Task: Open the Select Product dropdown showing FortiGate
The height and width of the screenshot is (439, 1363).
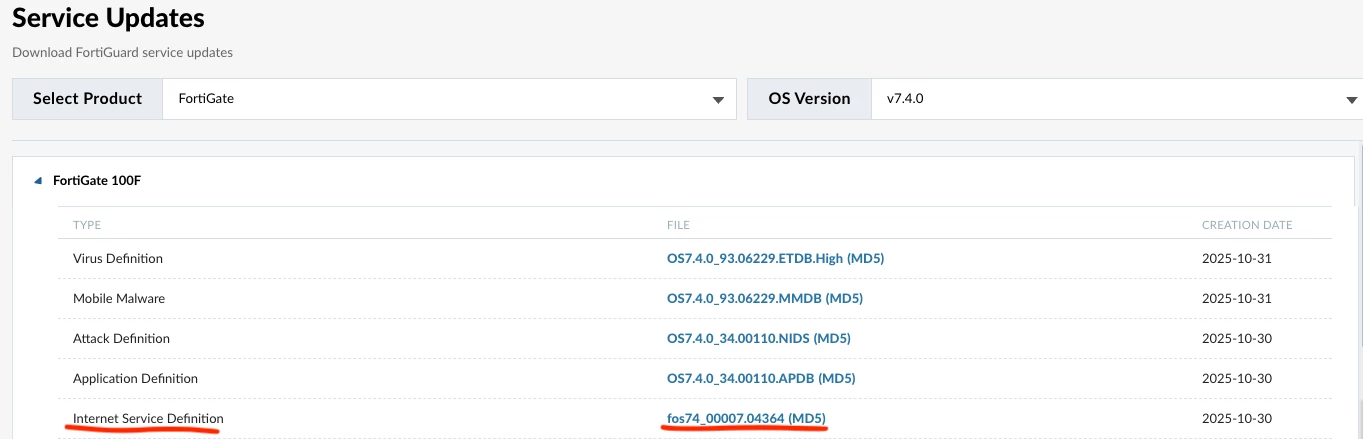Action: tap(449, 99)
